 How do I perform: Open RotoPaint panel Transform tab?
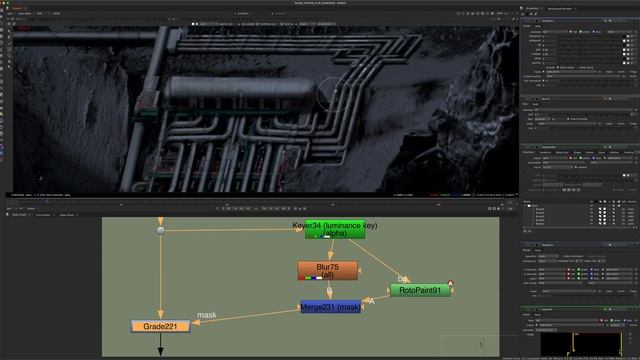[x=545, y=152]
